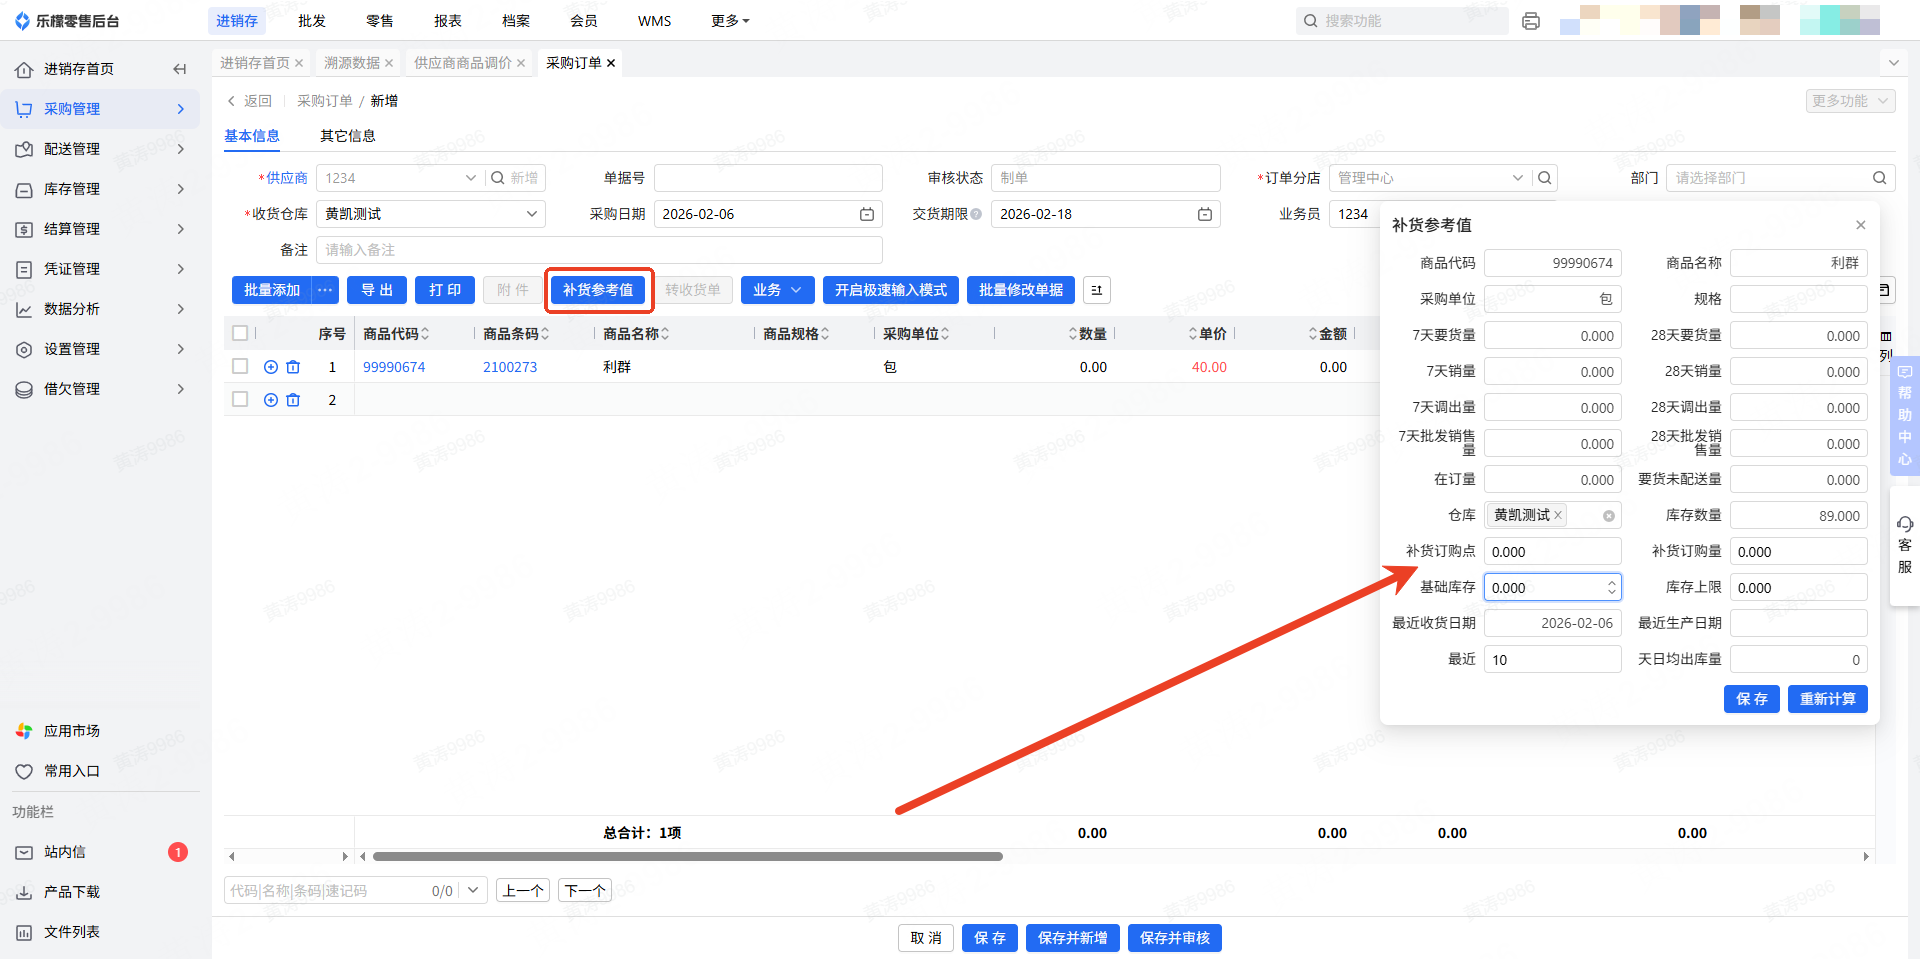Click the 代码|名称|条码|速记码 search field
This screenshot has width=1920, height=959.
pyautogui.click(x=325, y=891)
